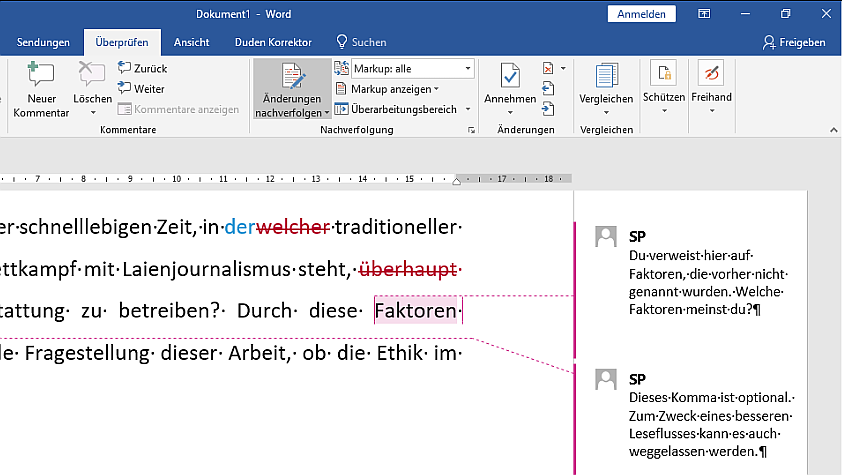Accept change with the Annehmen icon

(x=510, y=78)
